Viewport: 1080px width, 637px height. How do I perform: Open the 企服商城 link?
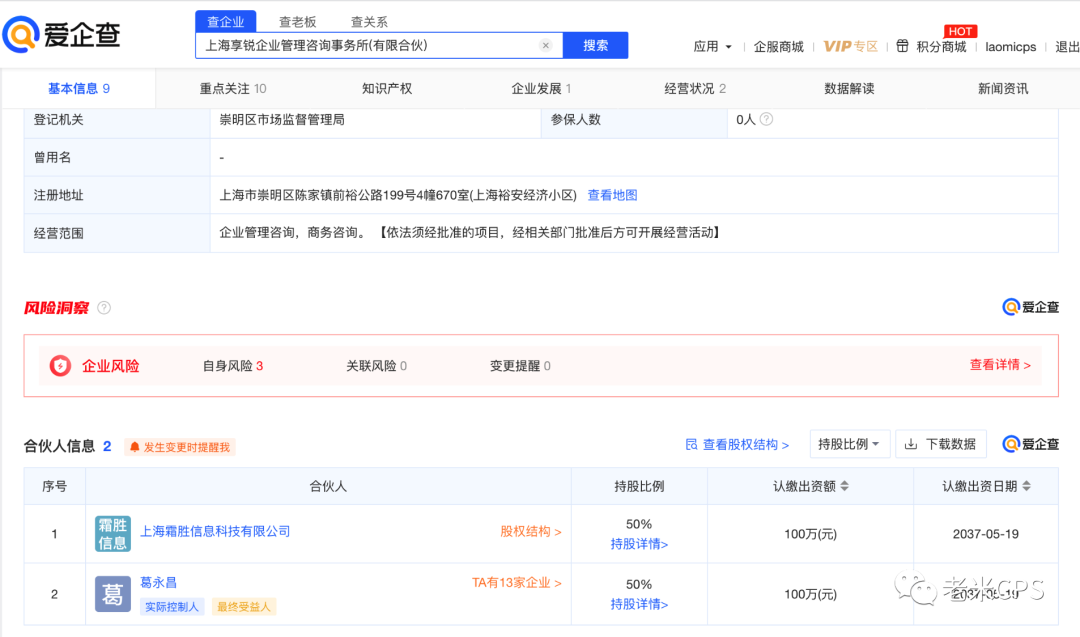click(x=778, y=47)
